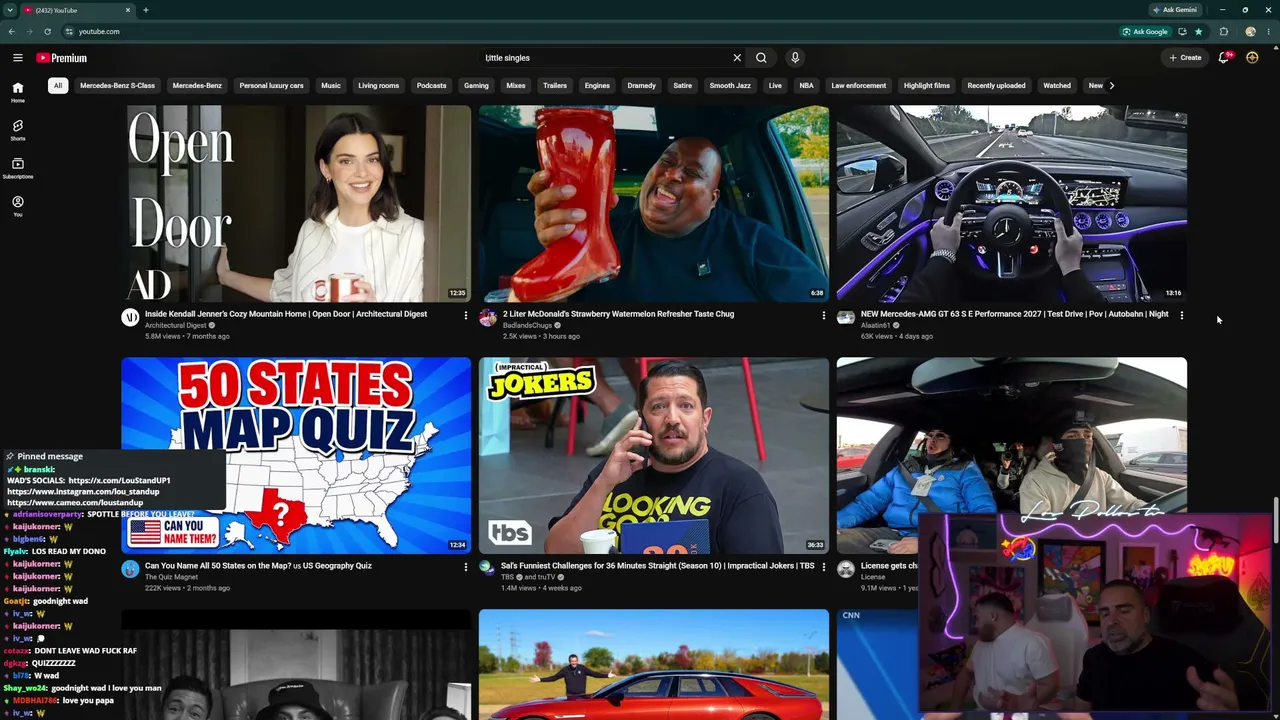Choose the Living rooms chip
Viewport: 1280px width, 720px height.
(379, 85)
